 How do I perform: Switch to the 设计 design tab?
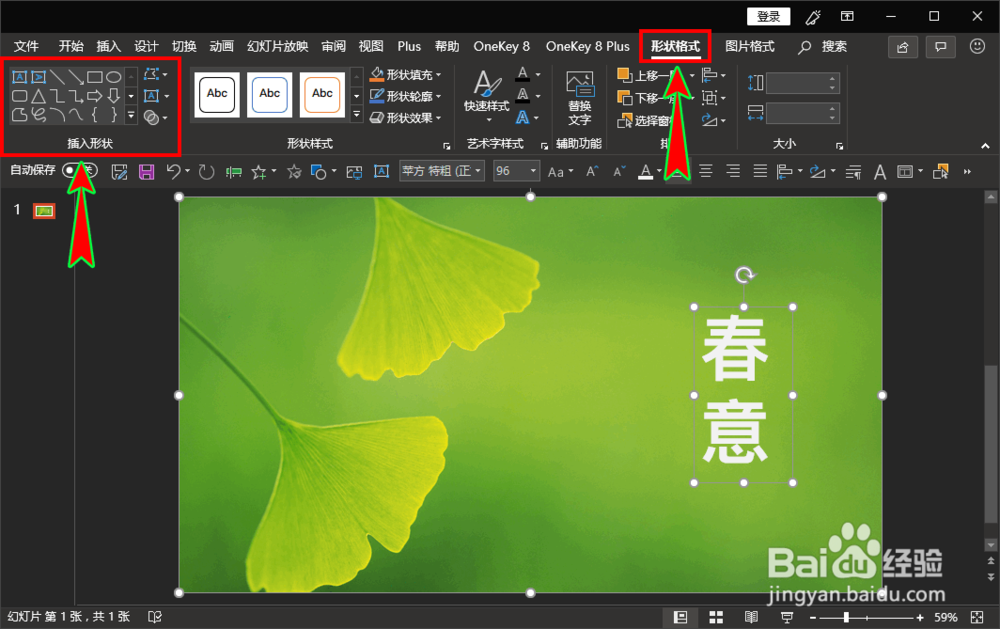pos(146,47)
